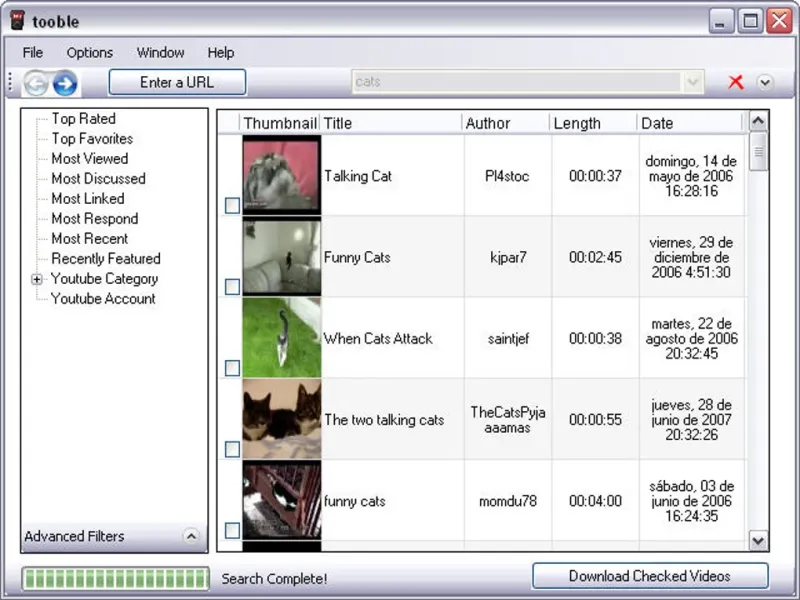Screen dimensions: 800x600
Task: Click the green search progress bar
Action: pyautogui.click(x=115, y=579)
